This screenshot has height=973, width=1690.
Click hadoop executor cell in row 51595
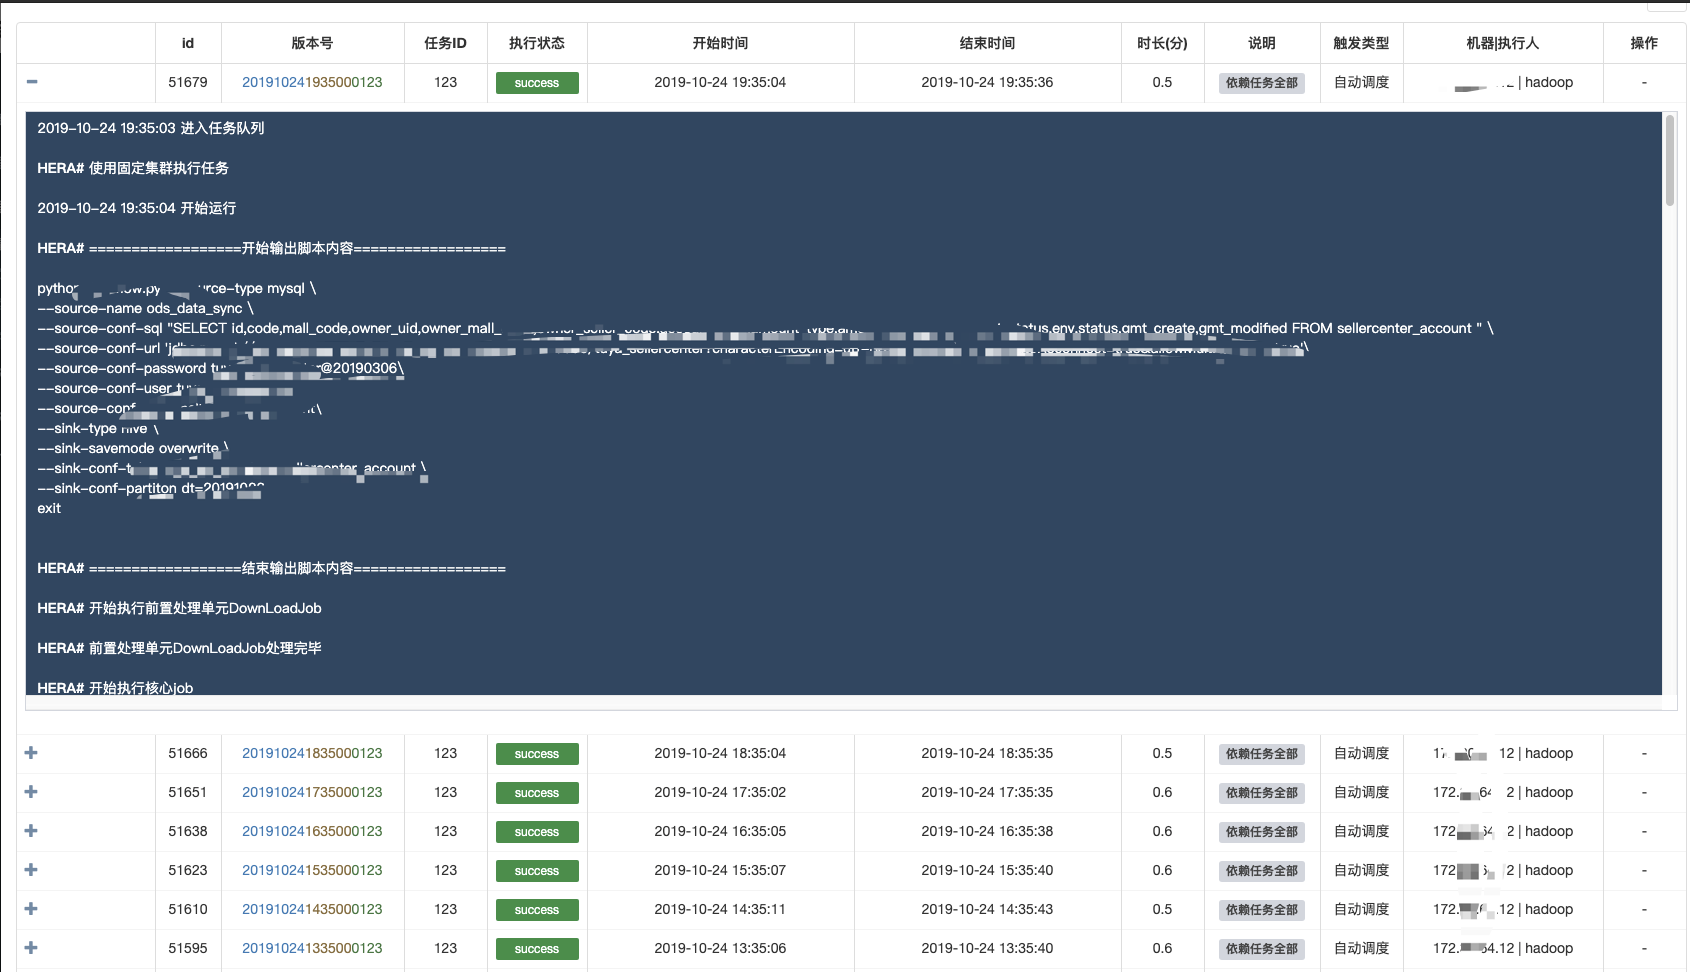click(1503, 948)
